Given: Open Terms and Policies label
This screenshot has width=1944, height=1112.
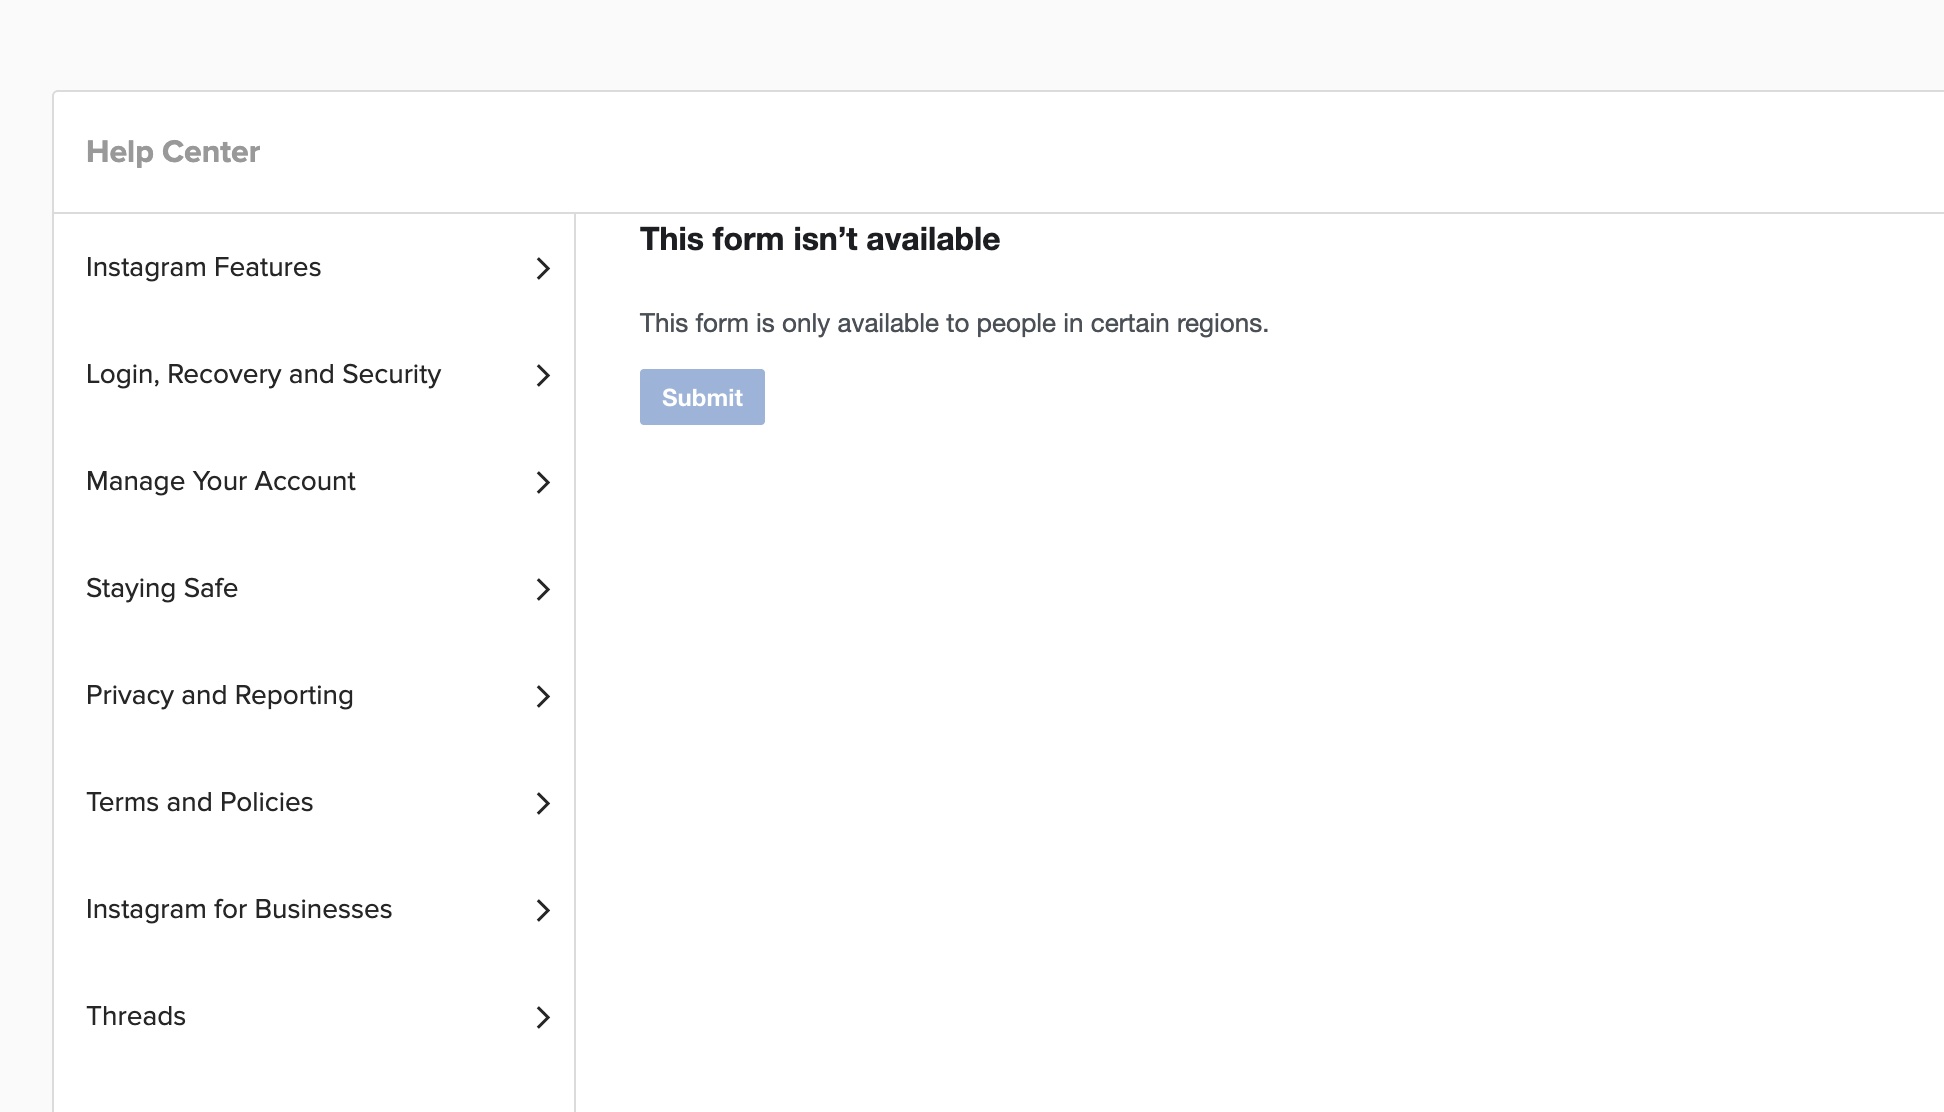Looking at the screenshot, I should 200,802.
